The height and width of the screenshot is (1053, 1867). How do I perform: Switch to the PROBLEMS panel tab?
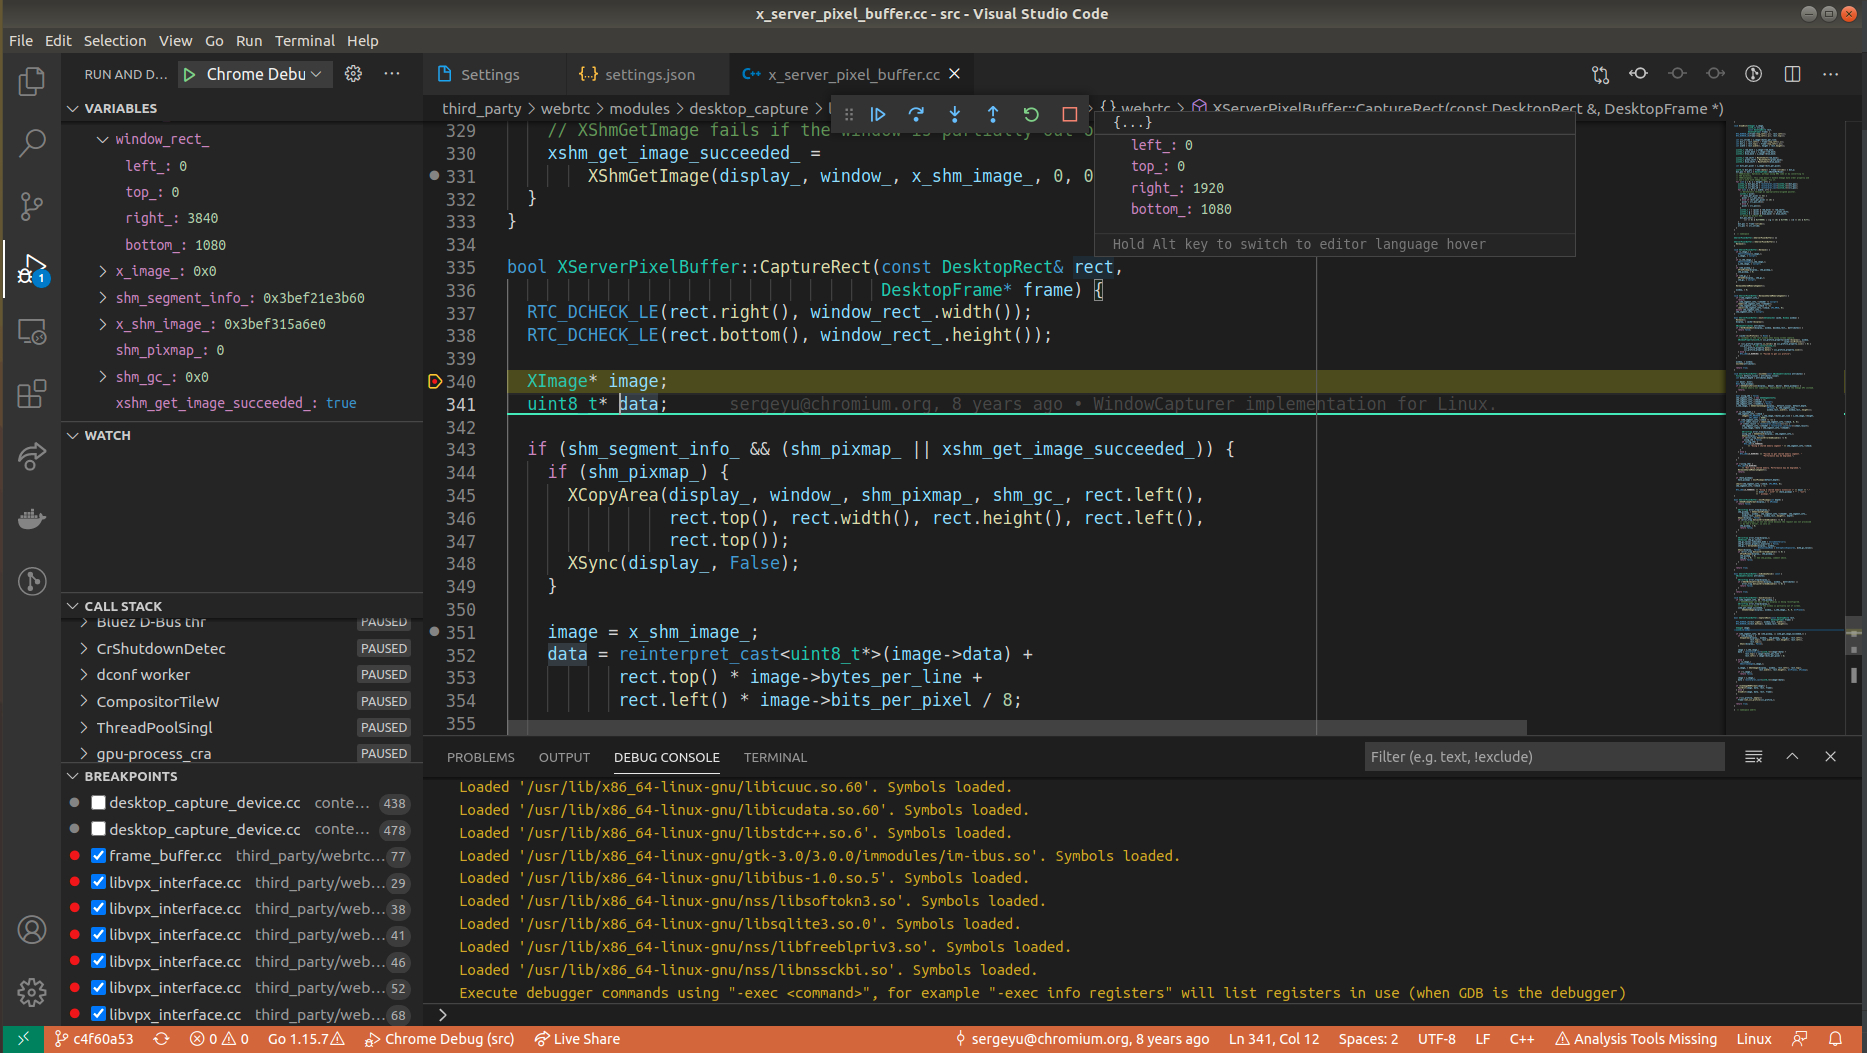481,757
